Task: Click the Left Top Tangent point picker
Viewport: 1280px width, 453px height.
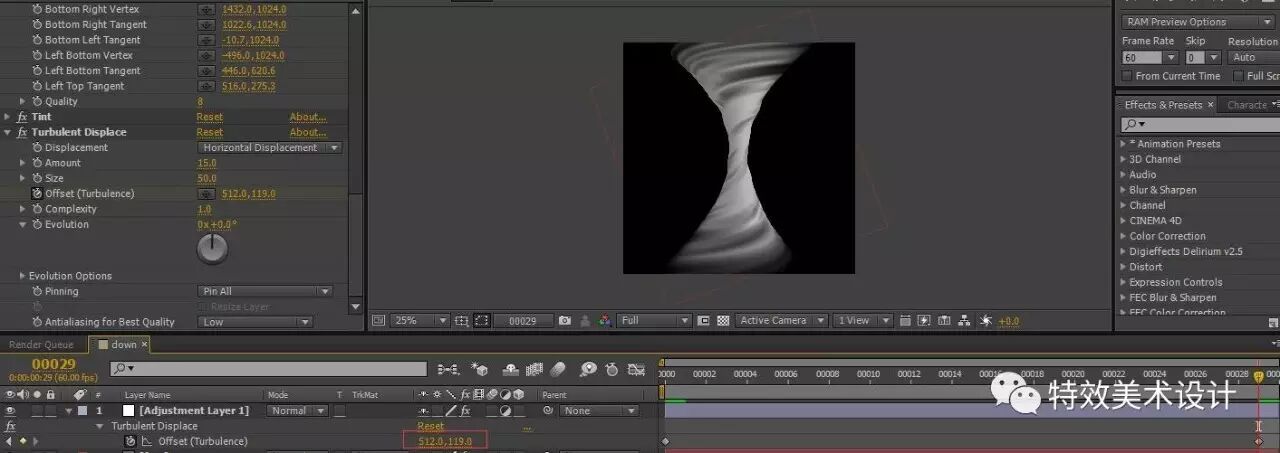Action: (x=206, y=86)
